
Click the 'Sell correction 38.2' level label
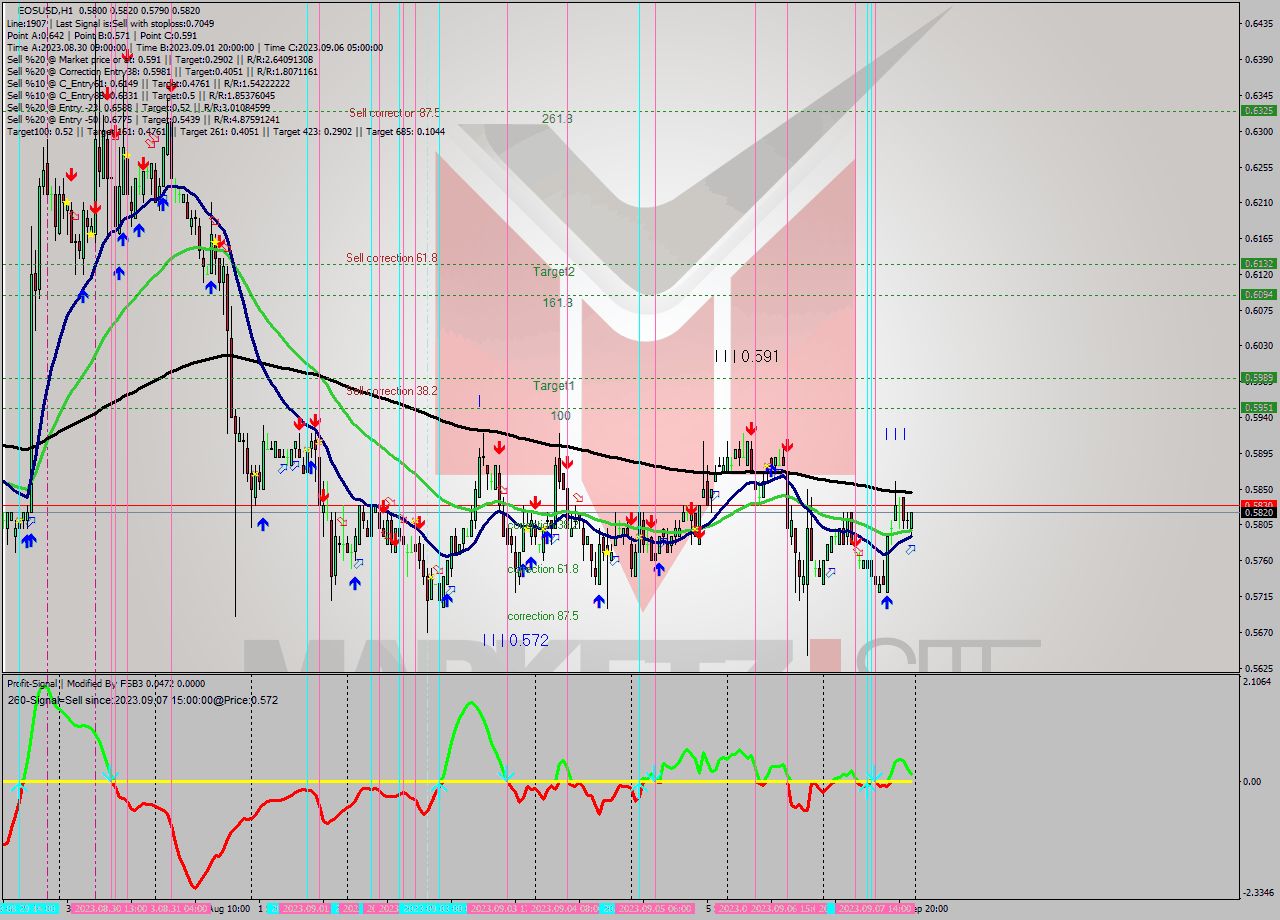[x=392, y=391]
